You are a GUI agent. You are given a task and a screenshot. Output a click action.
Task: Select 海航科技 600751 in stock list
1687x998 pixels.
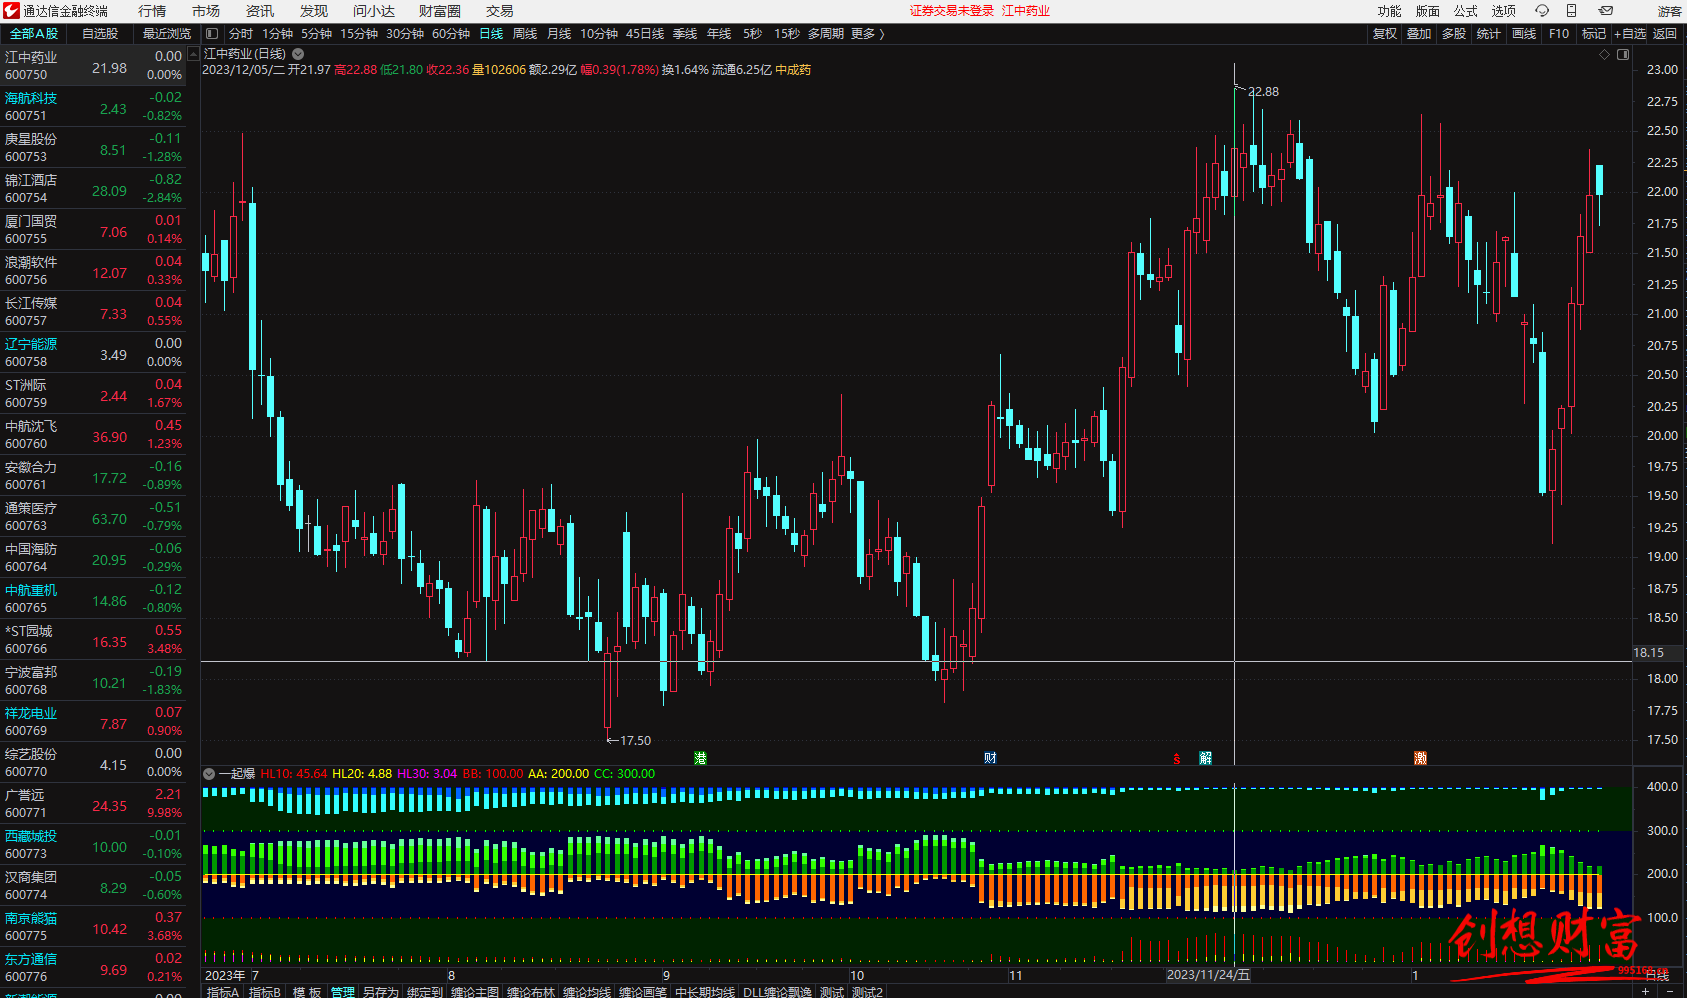pos(93,107)
